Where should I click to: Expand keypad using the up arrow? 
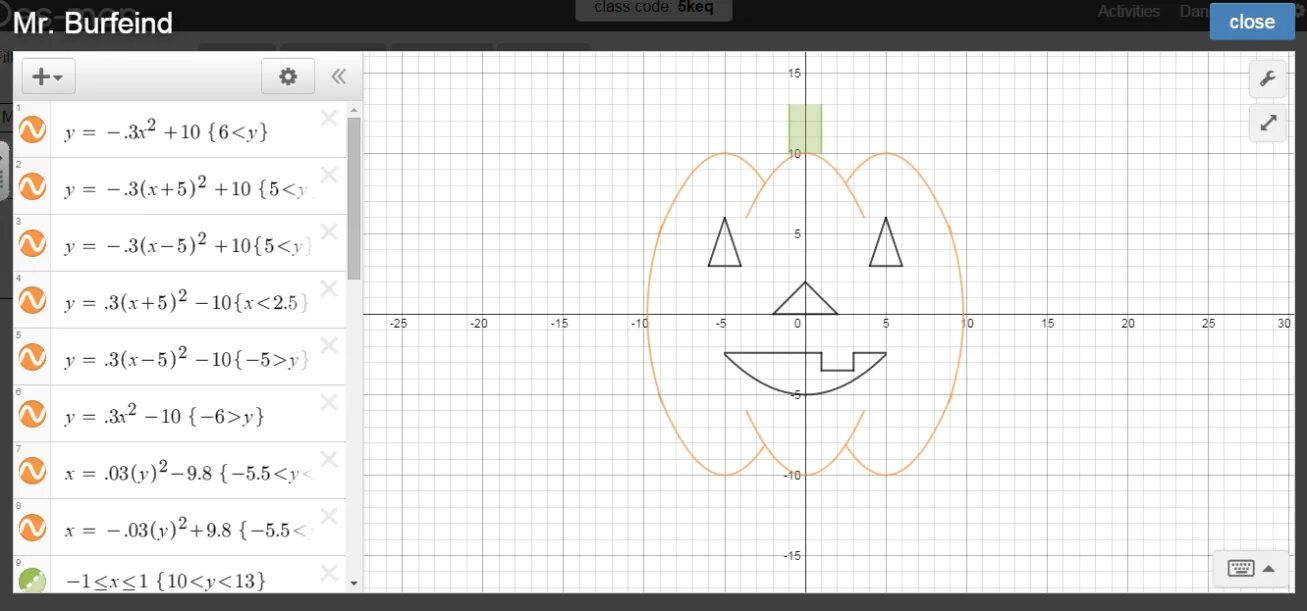click(1269, 569)
